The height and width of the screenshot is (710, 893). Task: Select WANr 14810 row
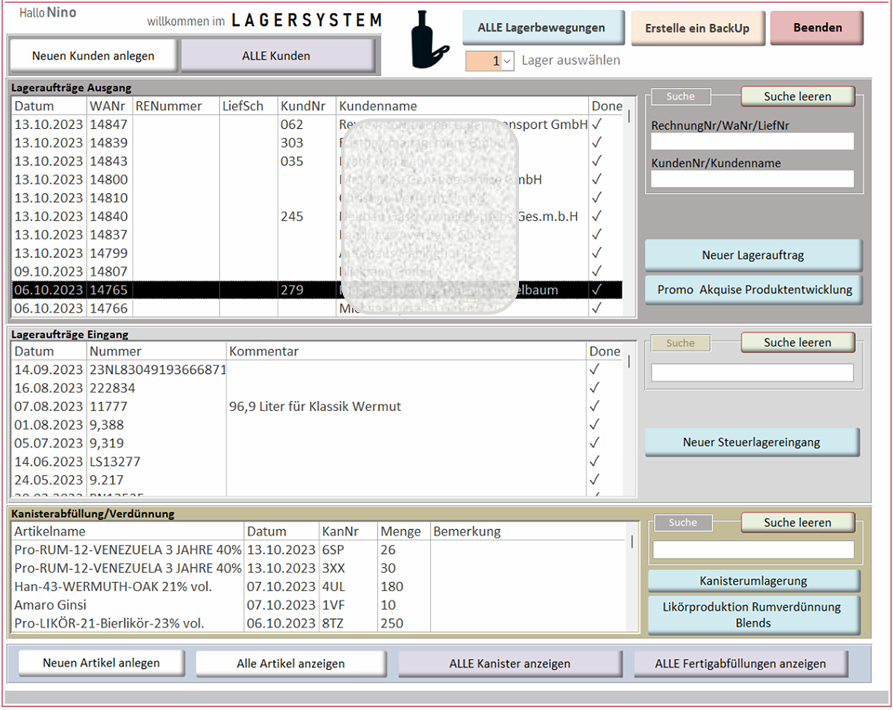point(317,198)
